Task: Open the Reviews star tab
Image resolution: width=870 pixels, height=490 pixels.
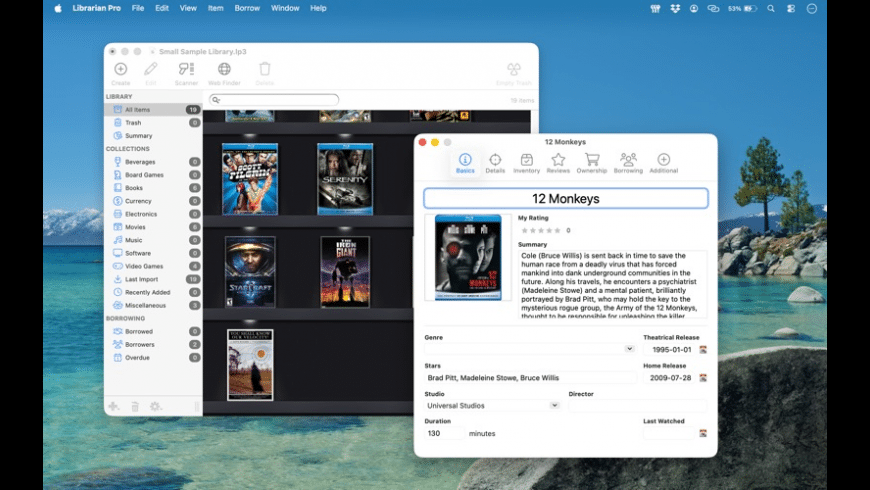Action: (x=558, y=163)
